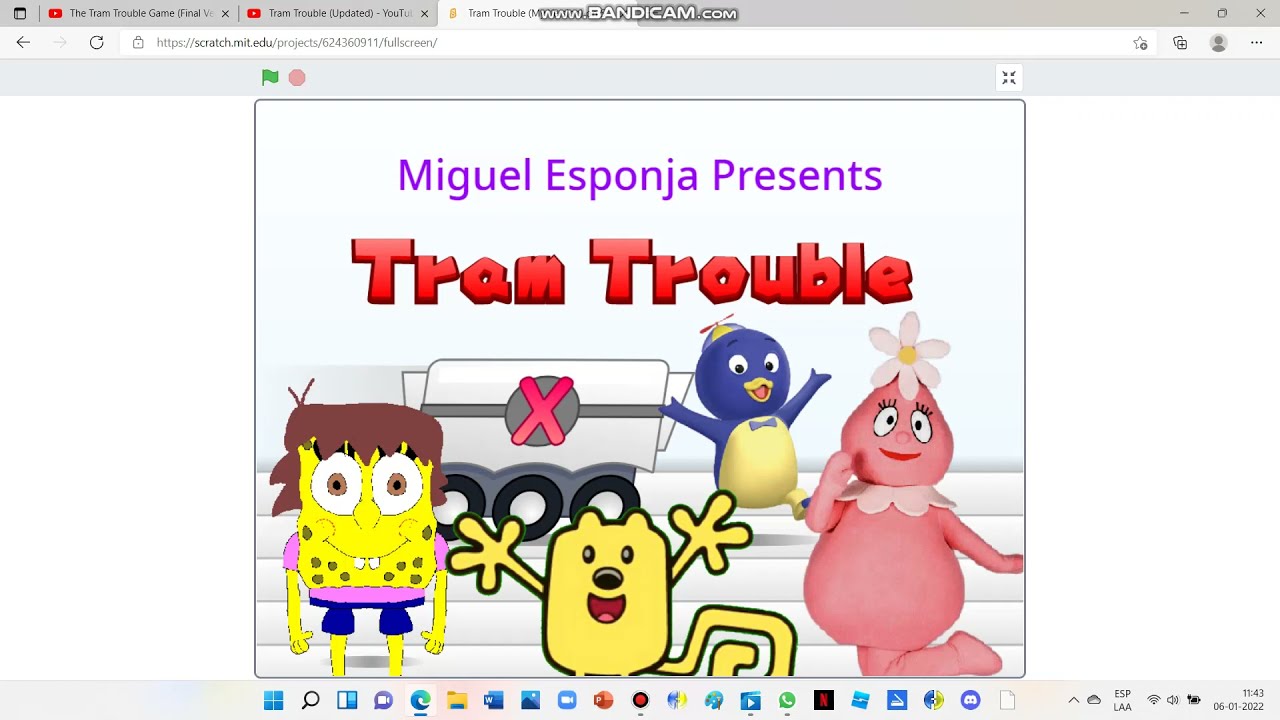Image resolution: width=1280 pixels, height=720 pixels.
Task: Open the Windows Start menu
Action: tap(274, 700)
